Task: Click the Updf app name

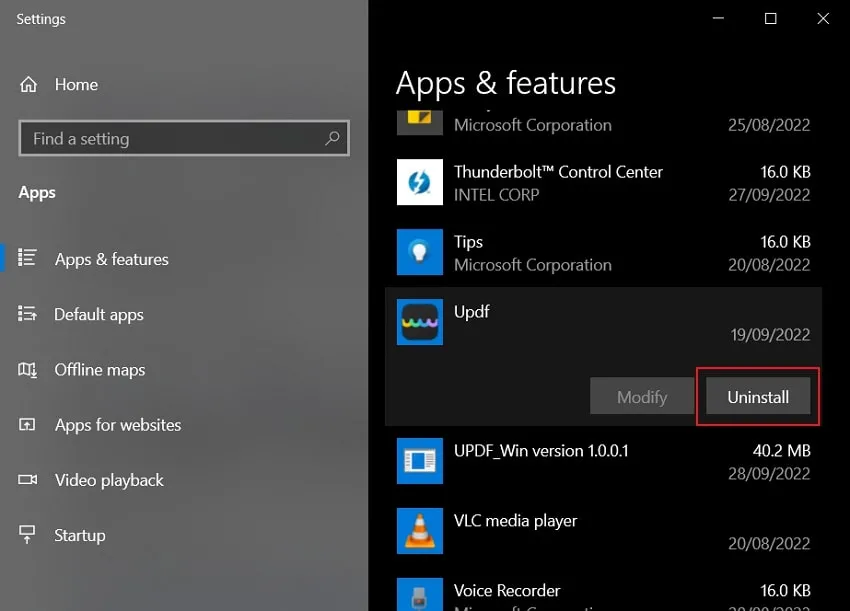Action: pos(471,312)
